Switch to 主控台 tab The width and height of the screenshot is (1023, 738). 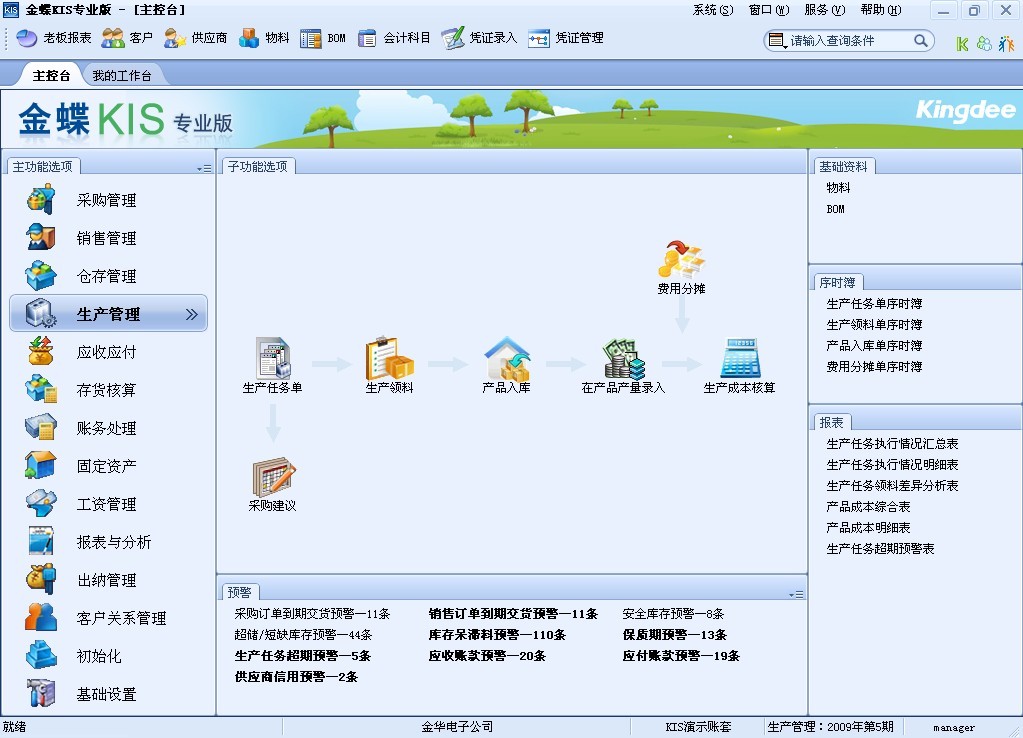[x=52, y=76]
